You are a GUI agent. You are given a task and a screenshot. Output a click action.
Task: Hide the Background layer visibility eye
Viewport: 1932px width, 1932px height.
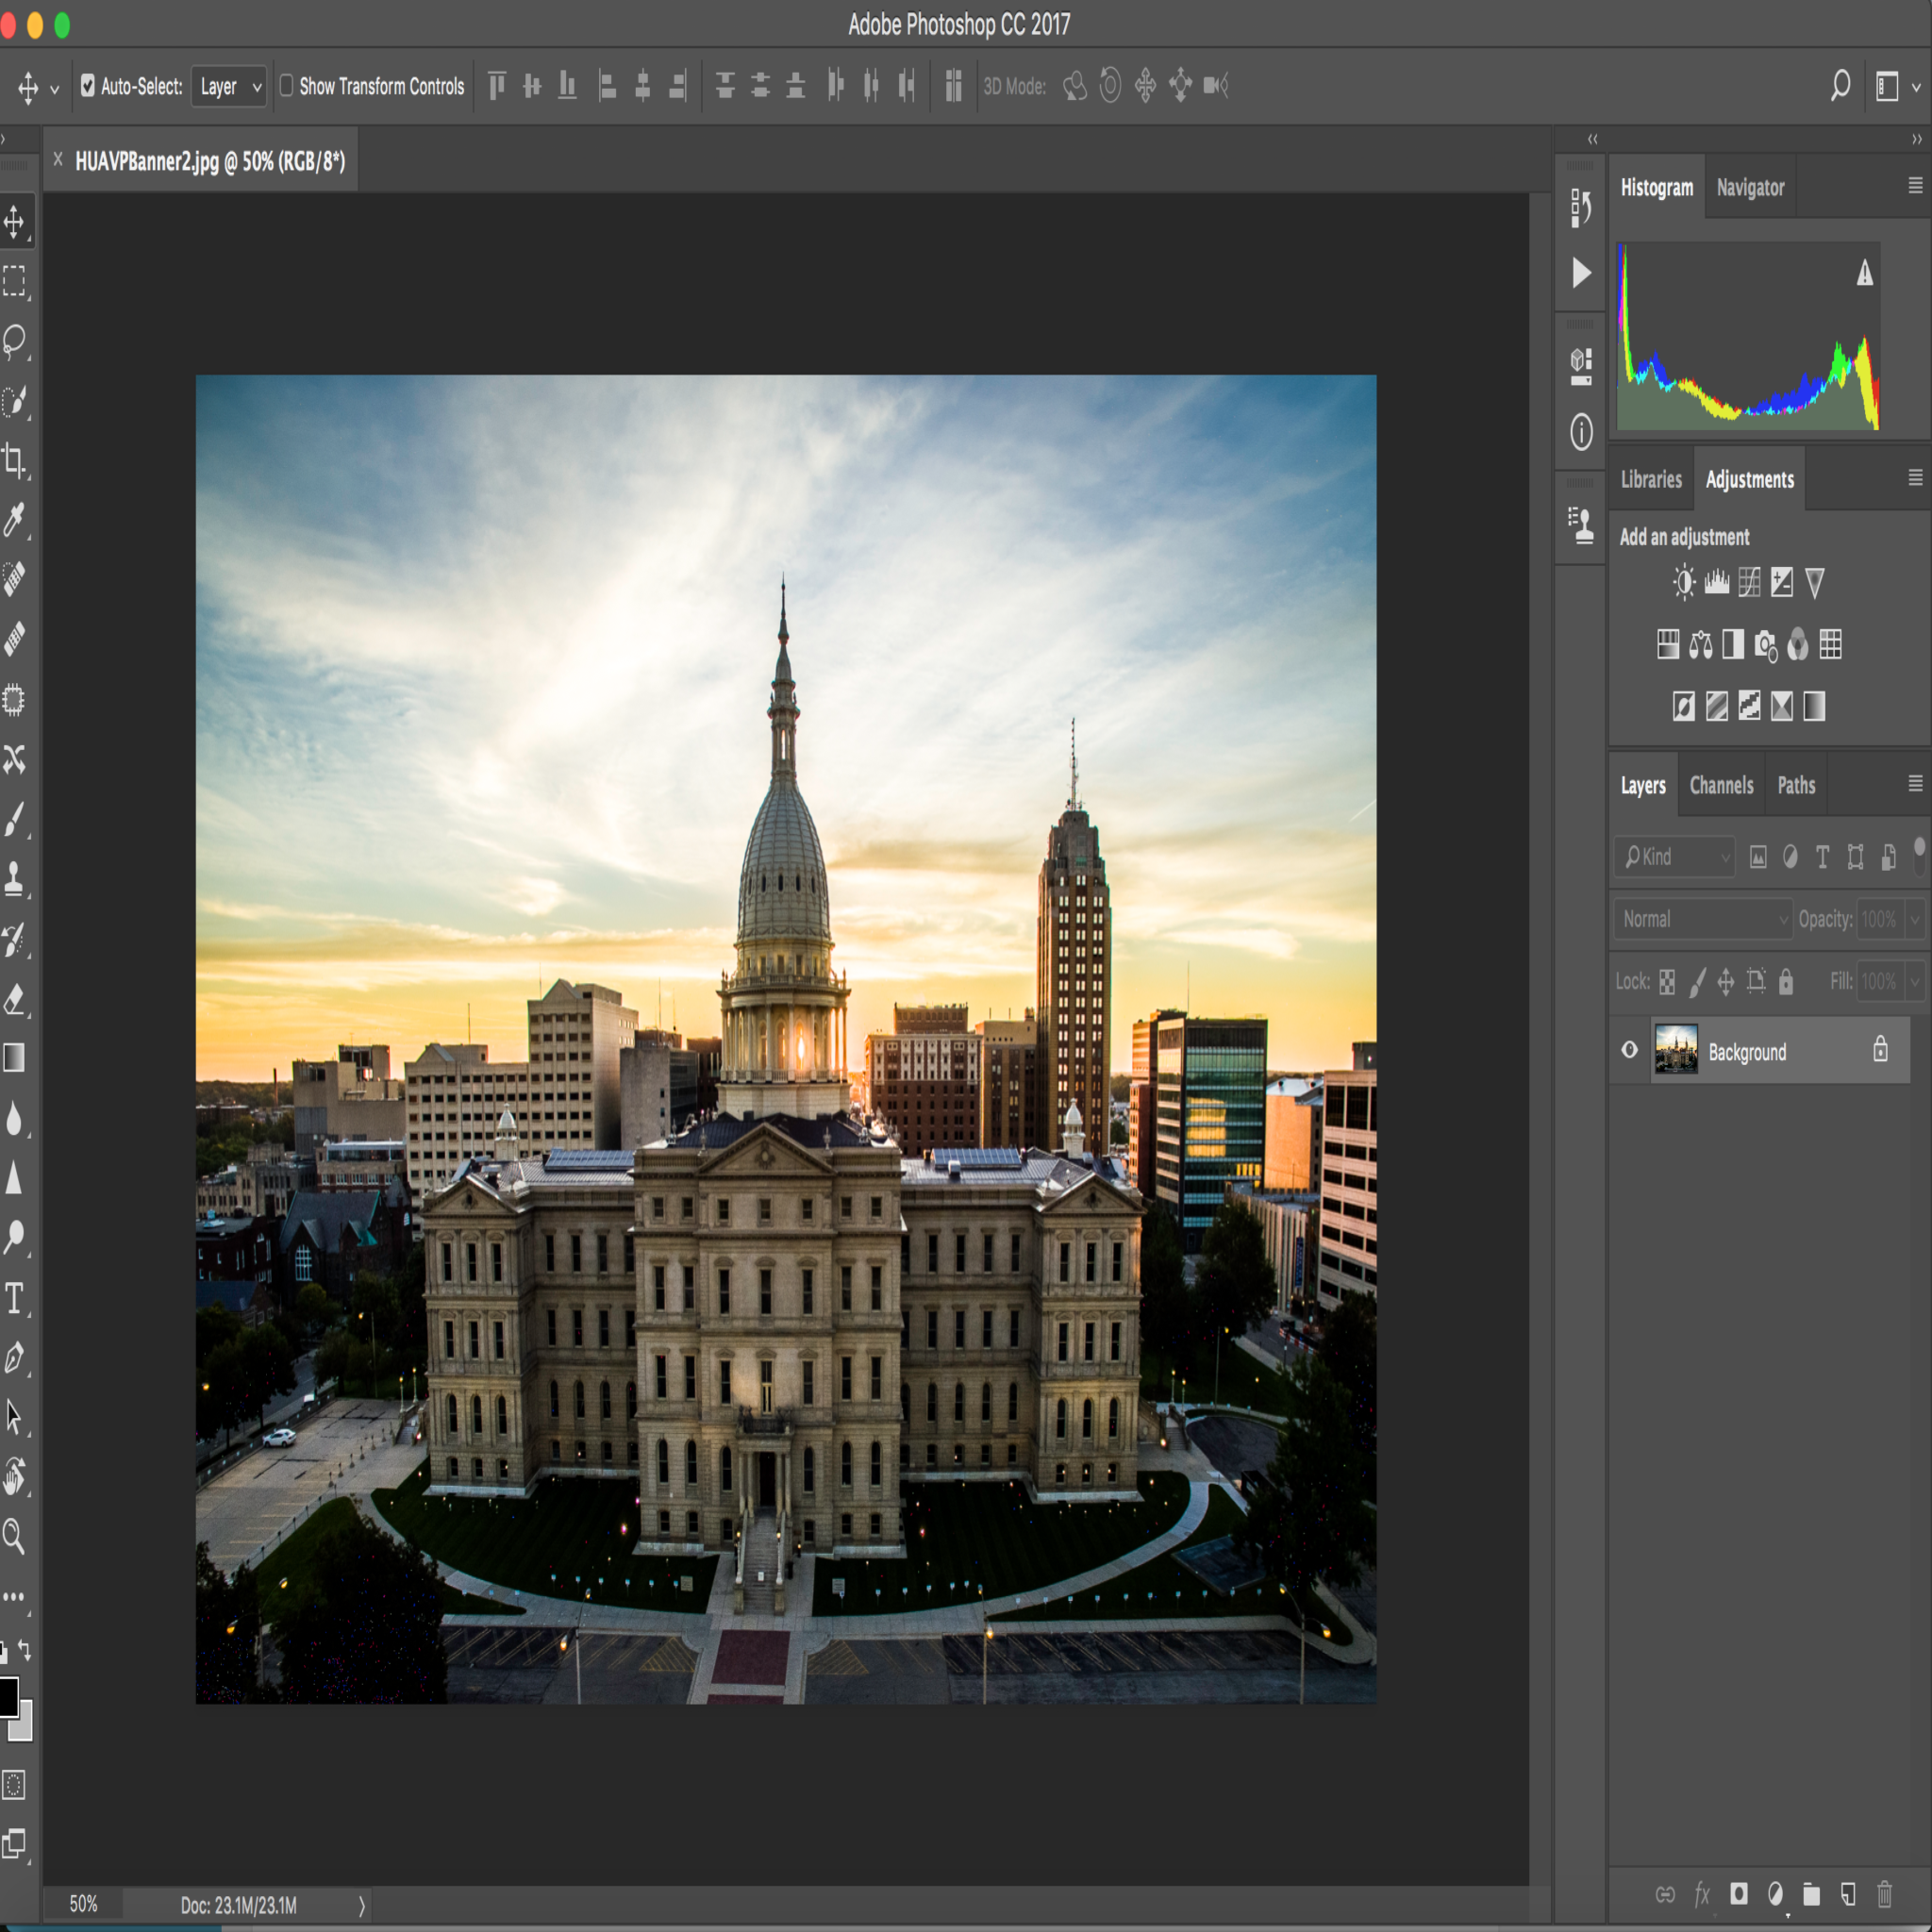(1630, 1050)
